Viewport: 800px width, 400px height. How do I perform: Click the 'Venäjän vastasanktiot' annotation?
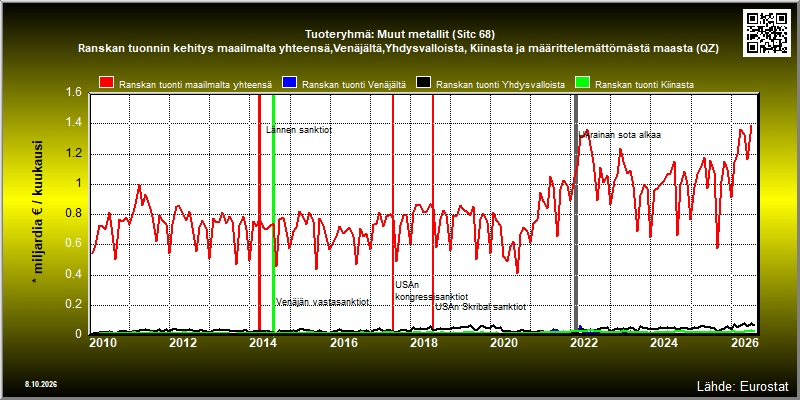tap(322, 302)
